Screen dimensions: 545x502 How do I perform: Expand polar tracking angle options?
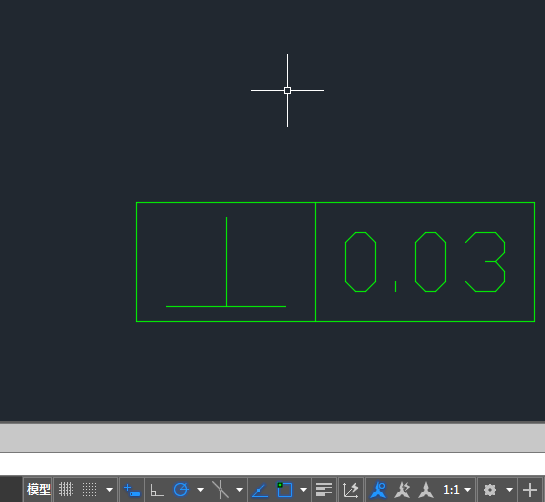pyautogui.click(x=201, y=490)
